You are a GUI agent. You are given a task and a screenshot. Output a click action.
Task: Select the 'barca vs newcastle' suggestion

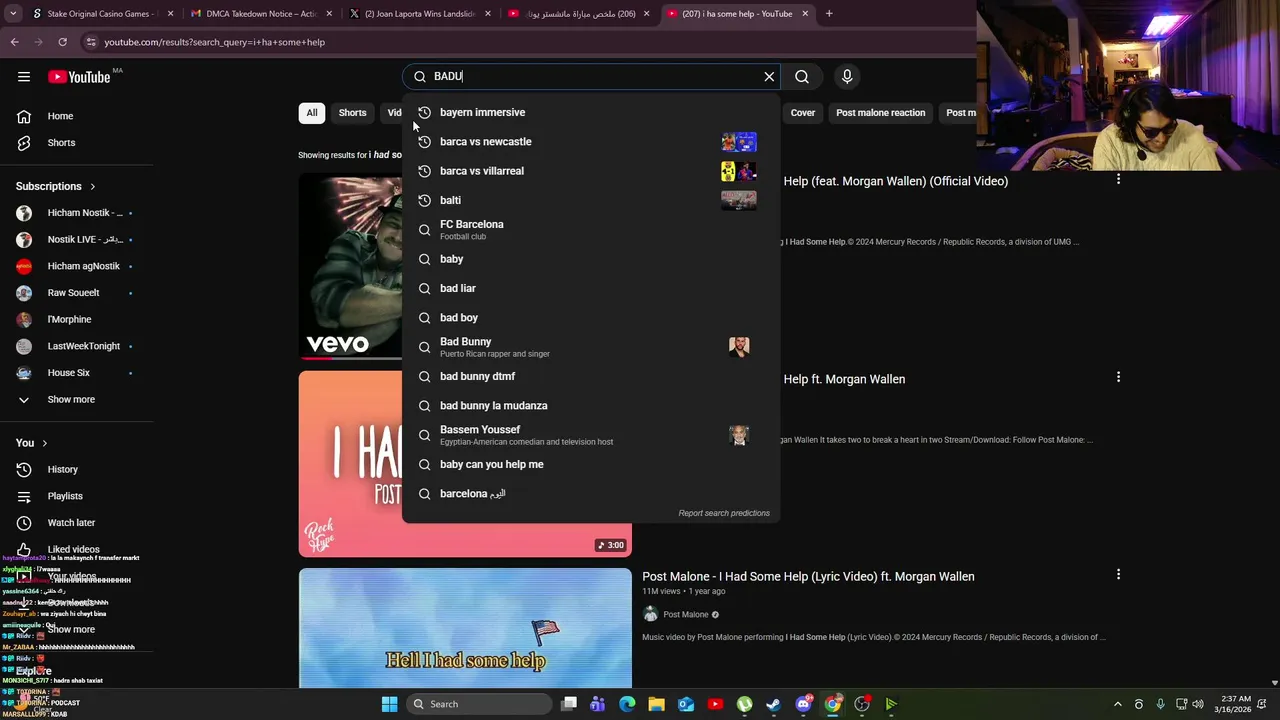tap(590, 141)
